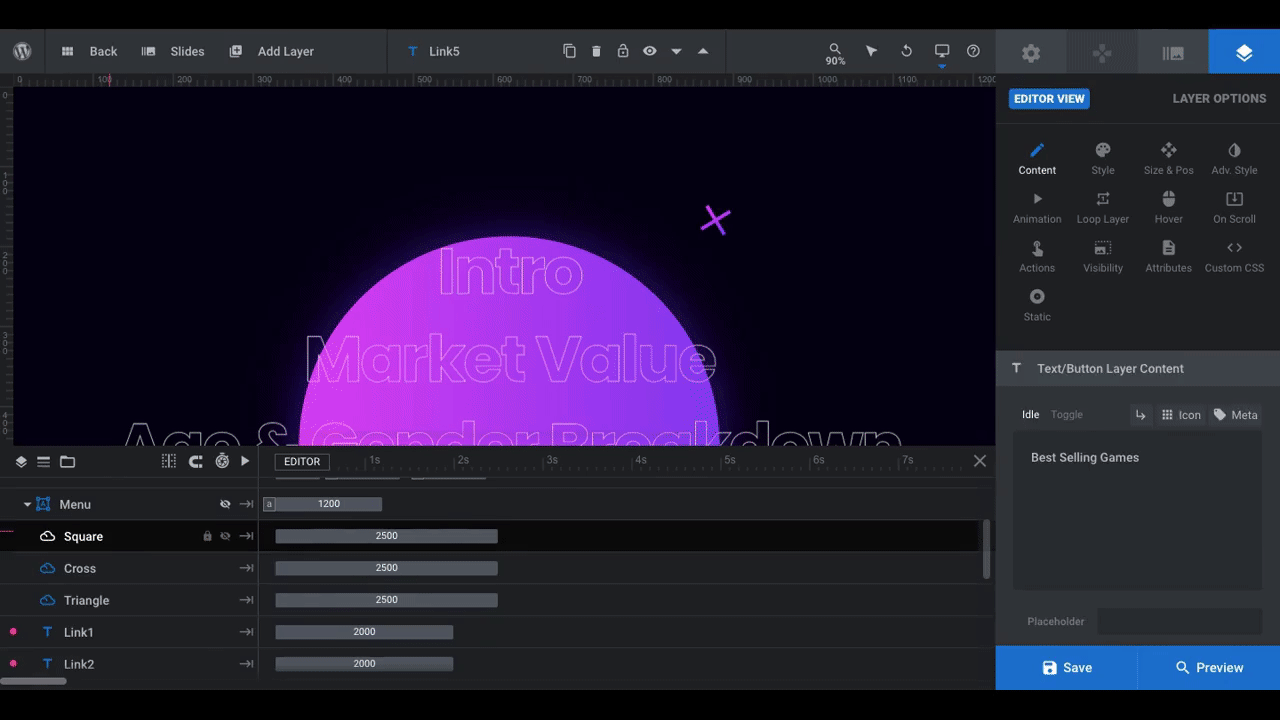Collapse the Menu group layer

(27, 504)
